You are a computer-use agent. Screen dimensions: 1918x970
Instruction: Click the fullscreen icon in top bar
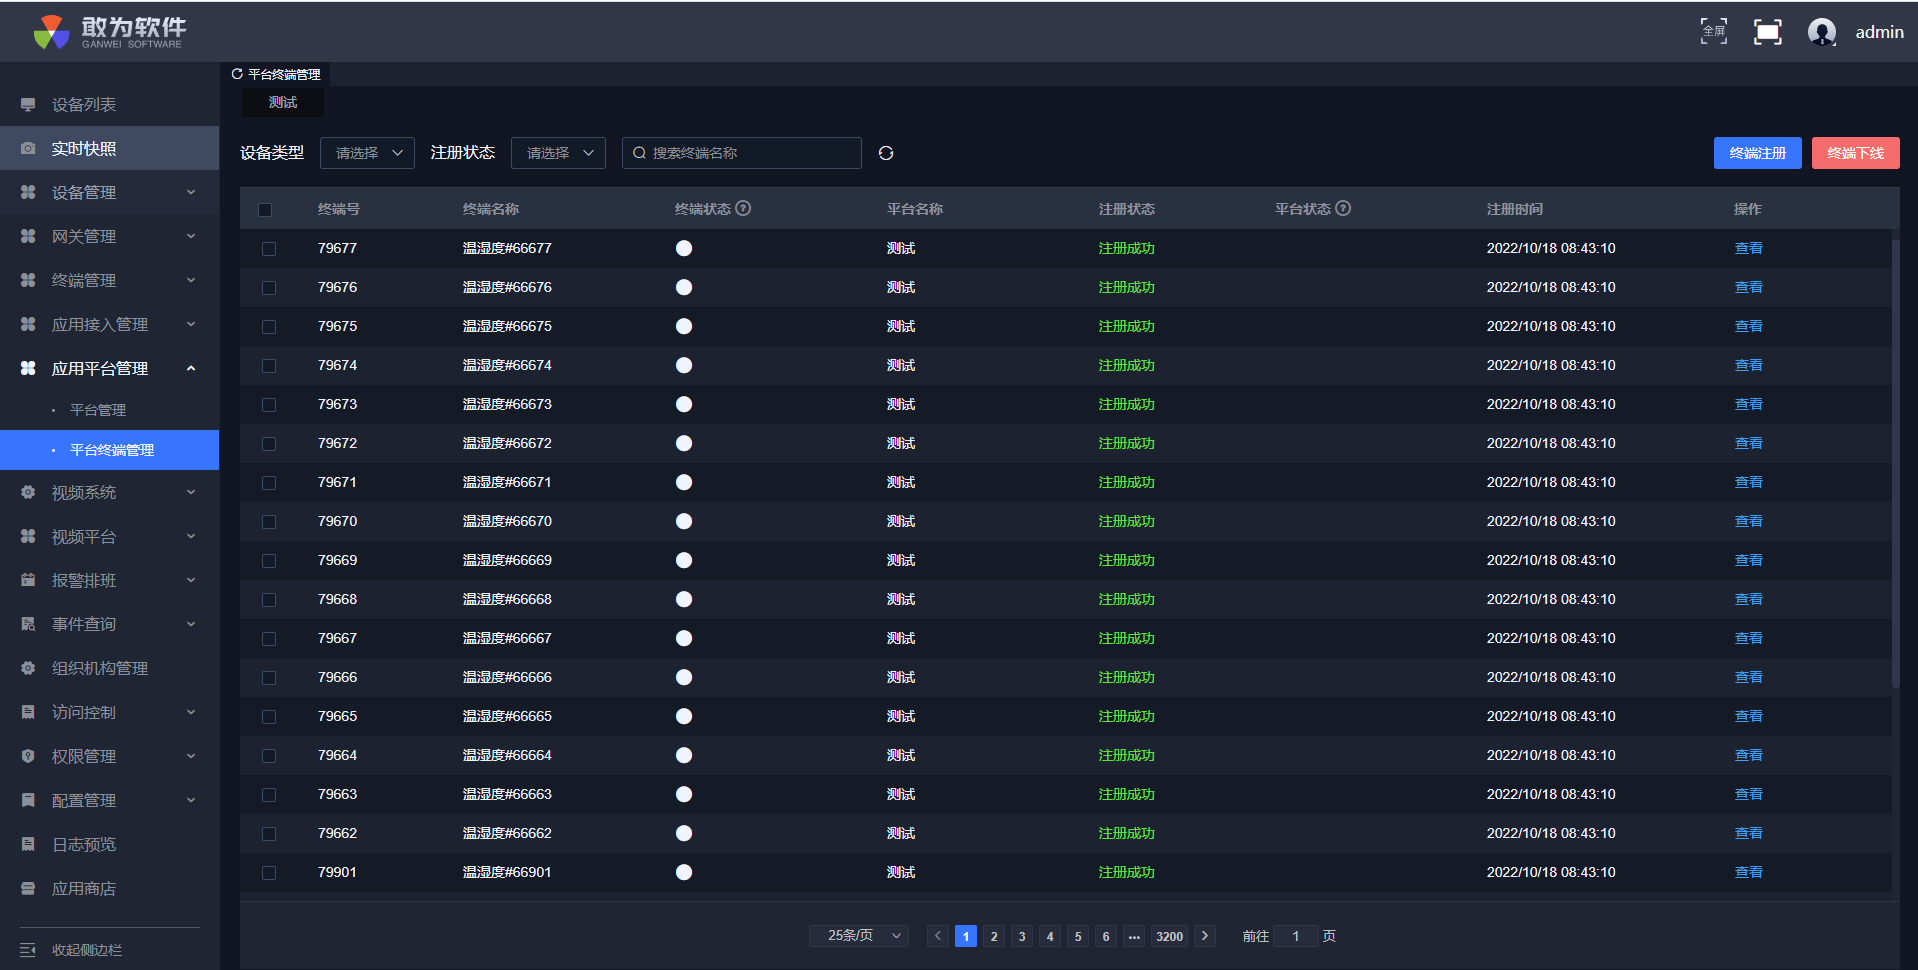click(x=1767, y=32)
